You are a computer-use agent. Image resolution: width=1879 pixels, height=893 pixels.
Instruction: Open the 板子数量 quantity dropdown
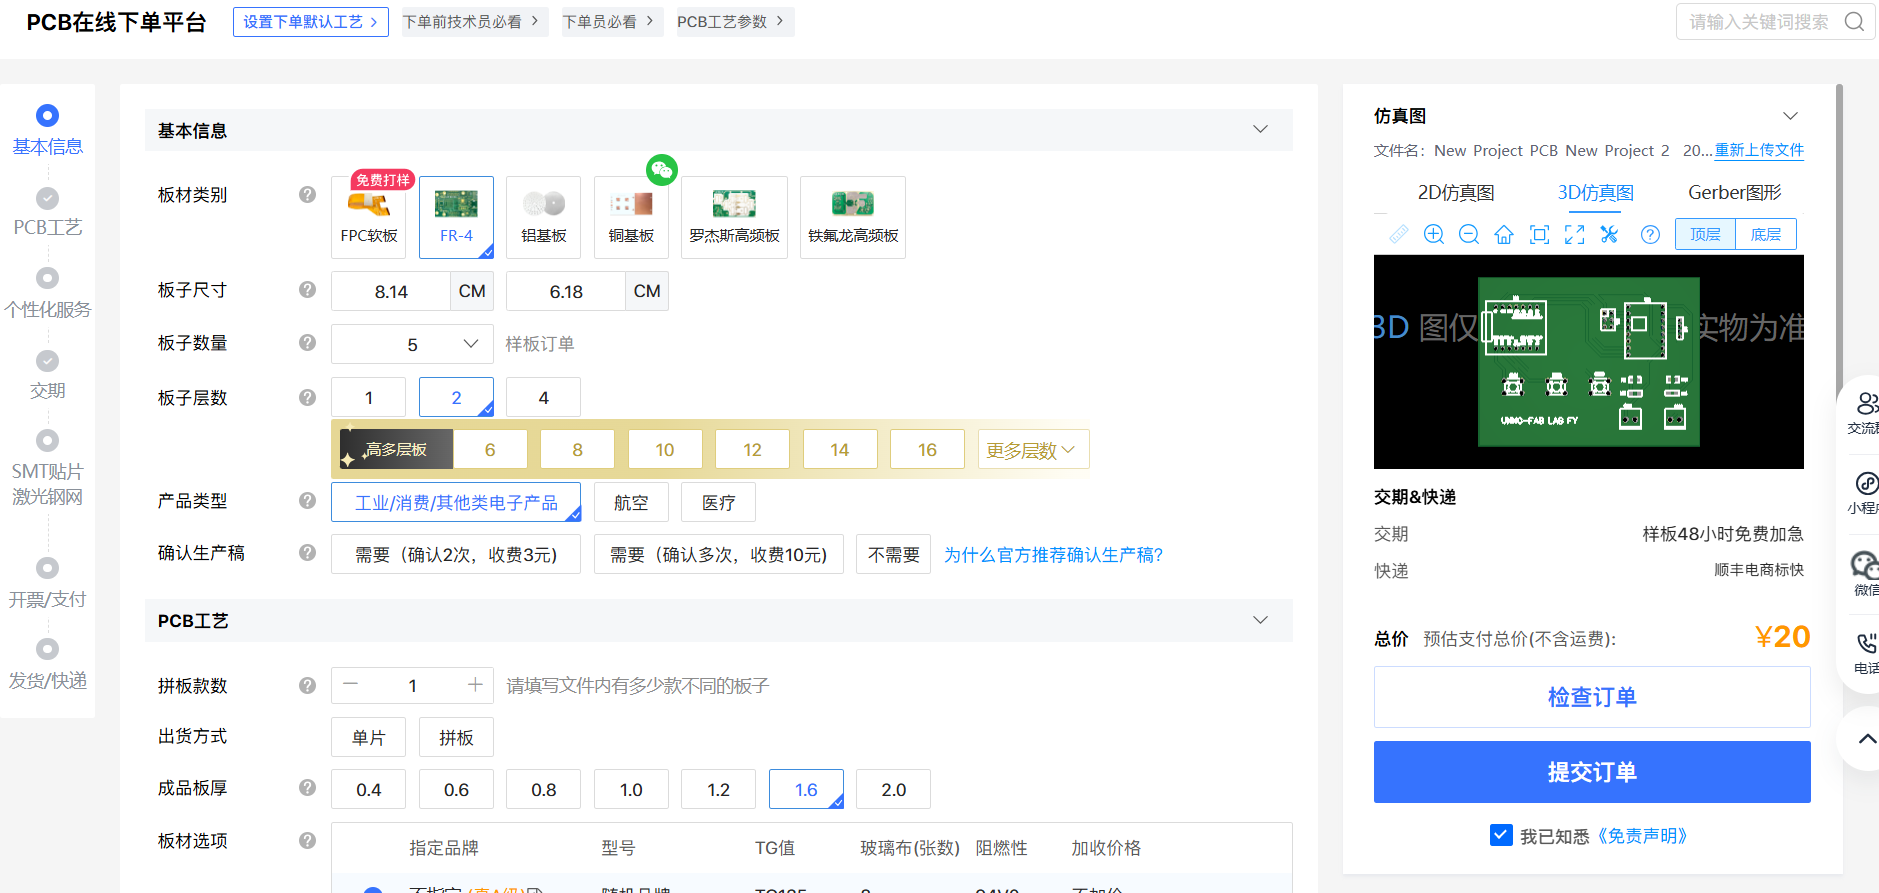(x=412, y=344)
